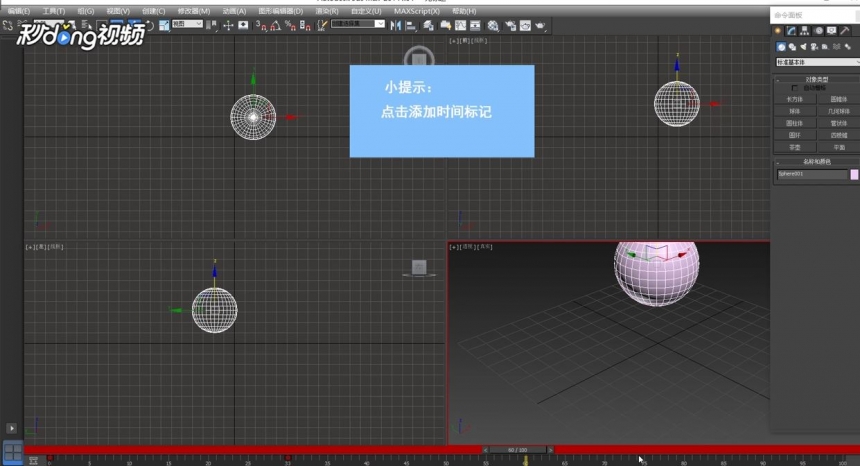This screenshot has width=860, height=466.
Task: Click the 管状体 tube button
Action: coord(839,123)
